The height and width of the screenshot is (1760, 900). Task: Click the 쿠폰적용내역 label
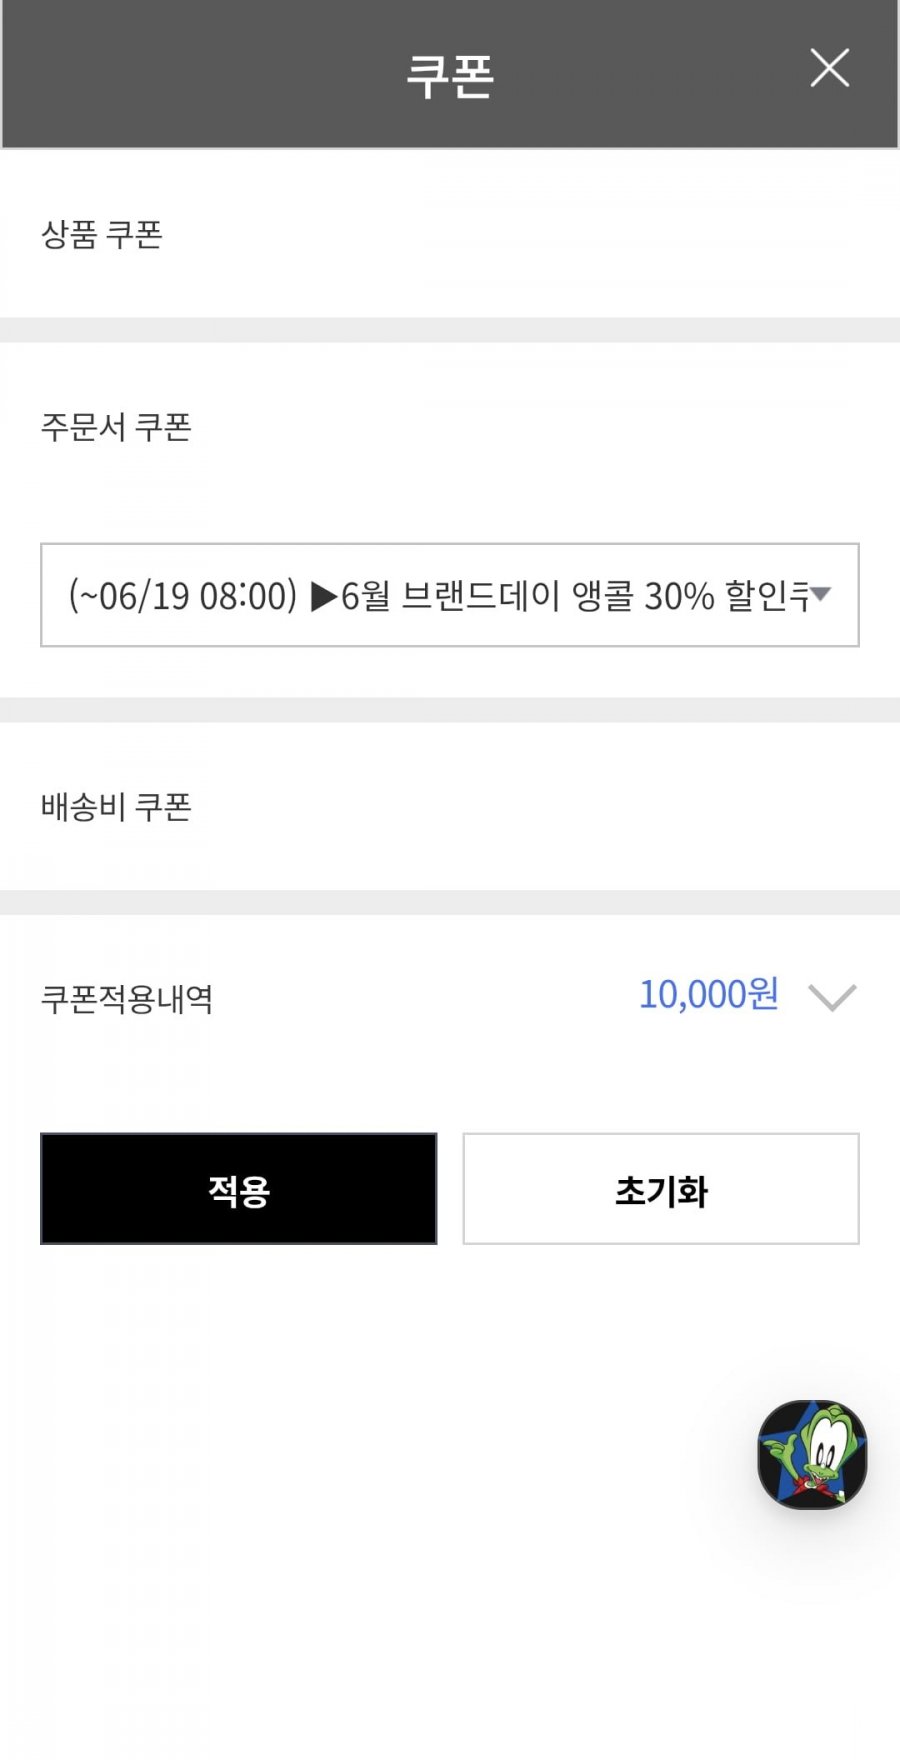click(x=127, y=998)
